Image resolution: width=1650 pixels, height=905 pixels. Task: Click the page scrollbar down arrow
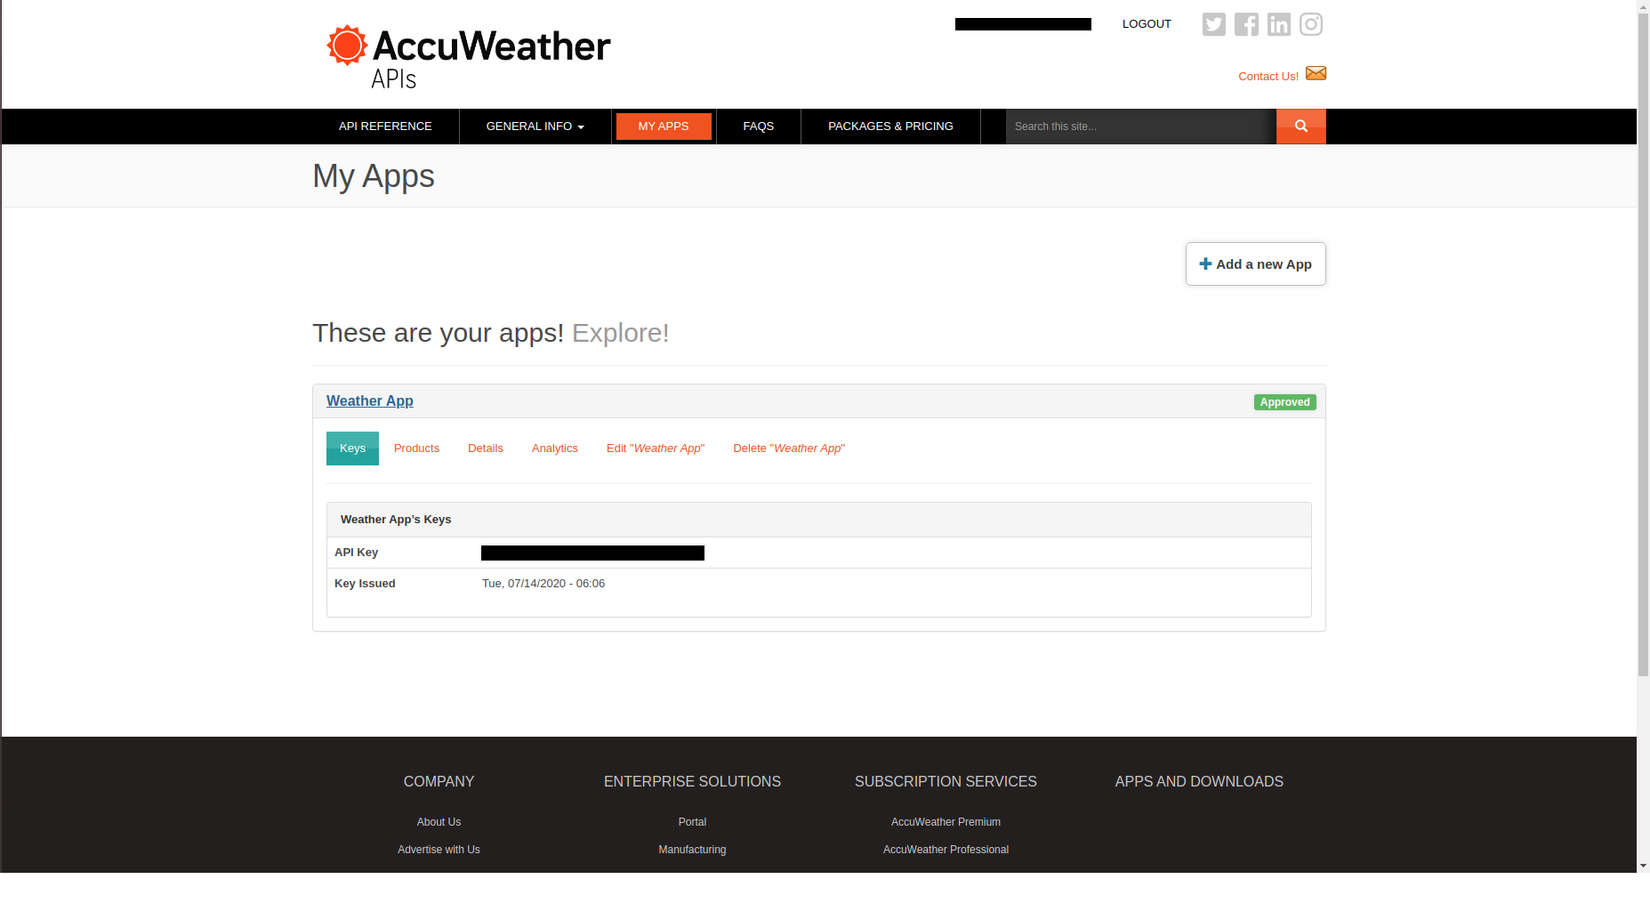pyautogui.click(x=1643, y=865)
